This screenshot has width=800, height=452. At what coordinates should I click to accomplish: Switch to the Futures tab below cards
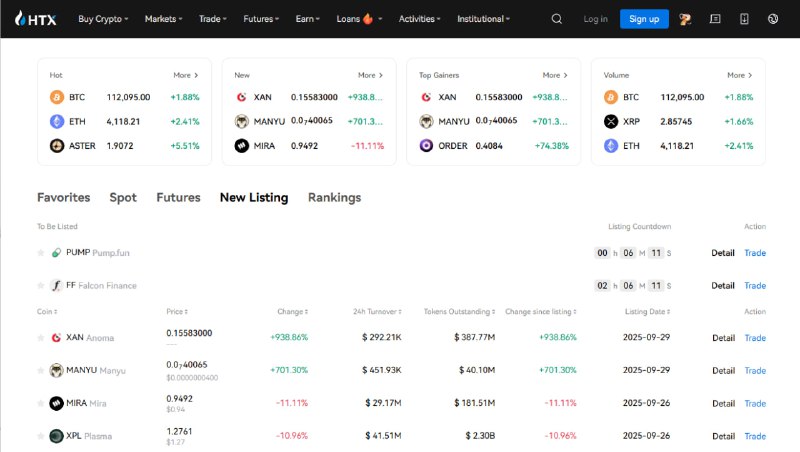[x=179, y=197]
